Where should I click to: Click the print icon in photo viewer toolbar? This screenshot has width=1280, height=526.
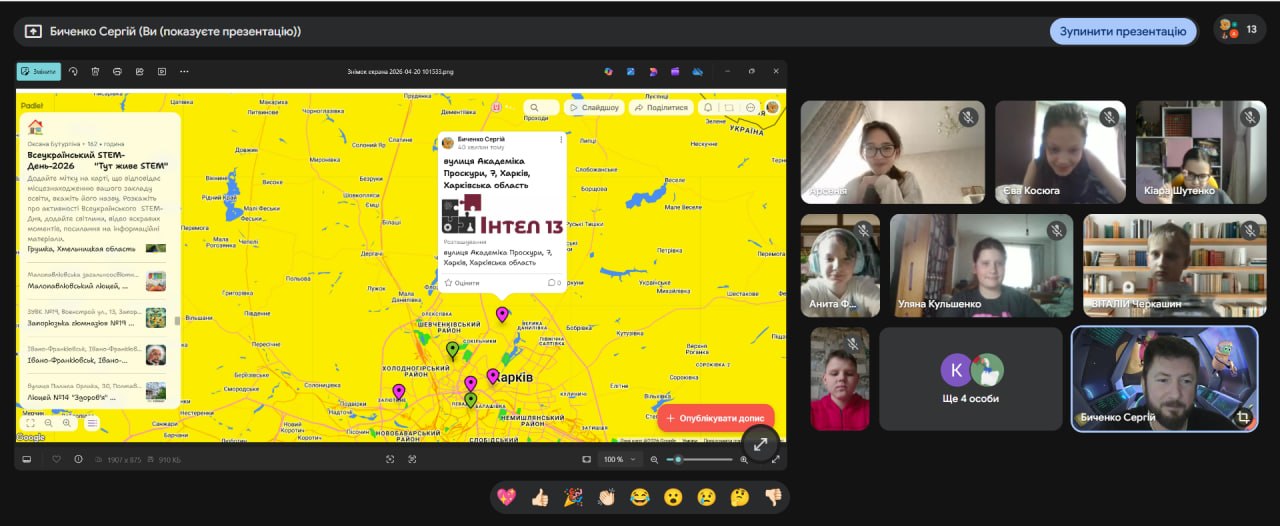pos(117,72)
